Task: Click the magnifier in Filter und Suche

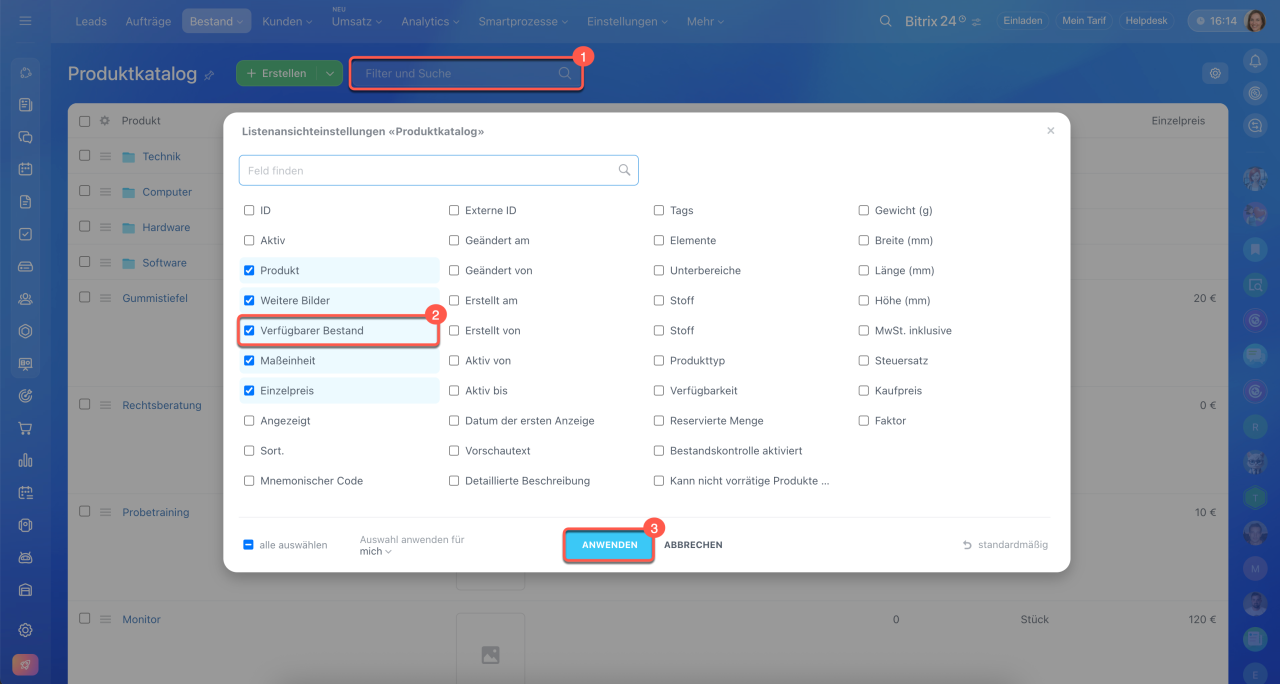Action: pos(565,73)
